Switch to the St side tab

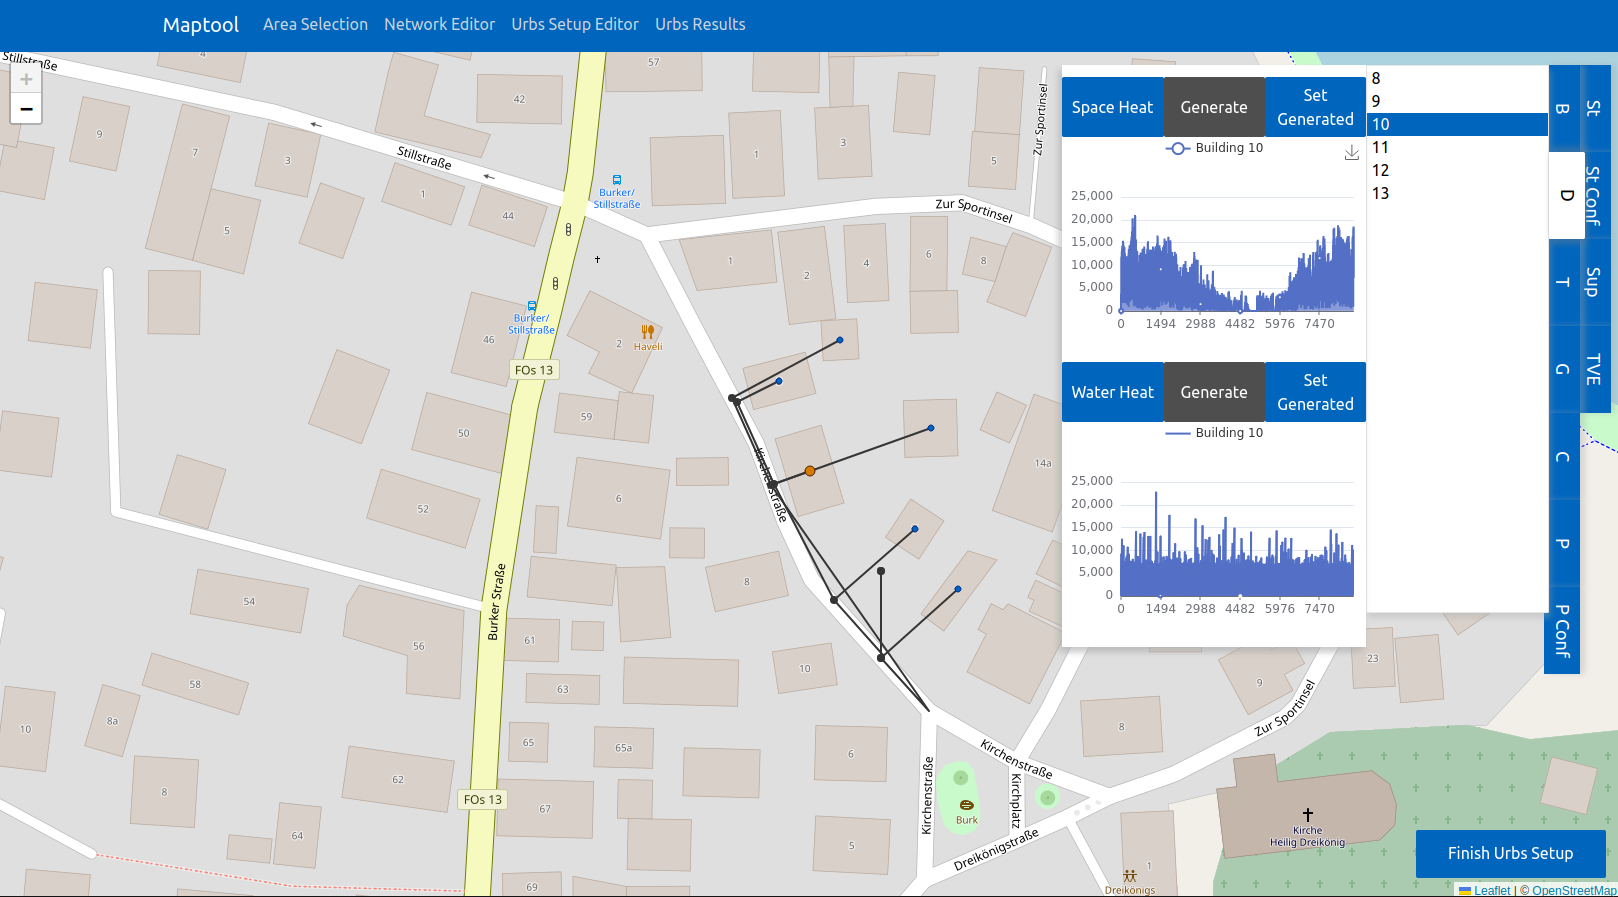coord(1594,109)
